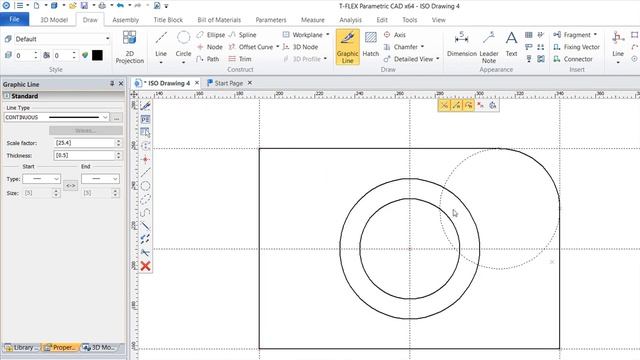Select the Text tool
This screenshot has width=640, height=360.
pyautogui.click(x=511, y=44)
